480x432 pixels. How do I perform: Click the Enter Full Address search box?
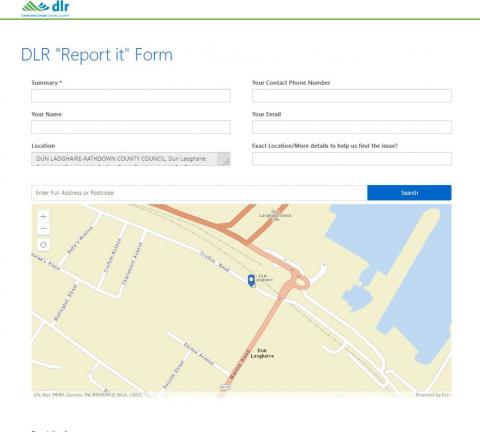click(x=199, y=193)
